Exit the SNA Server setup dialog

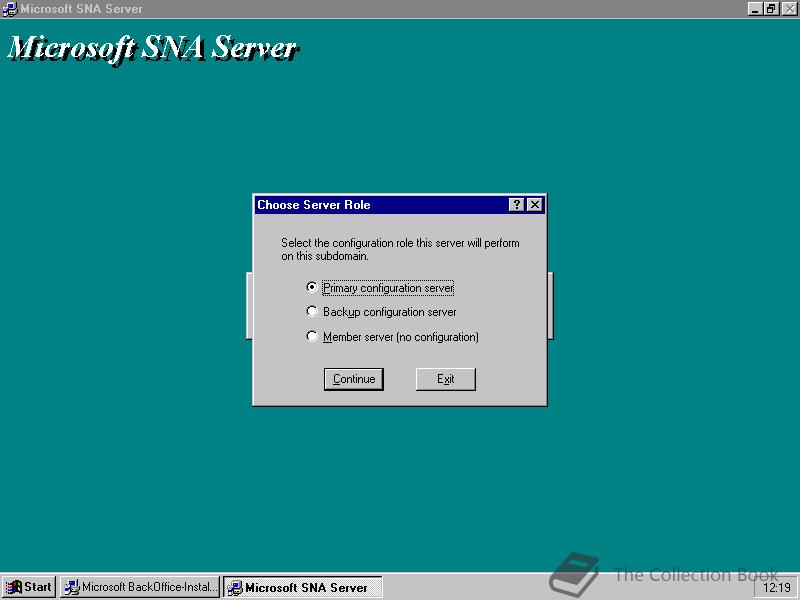(445, 379)
